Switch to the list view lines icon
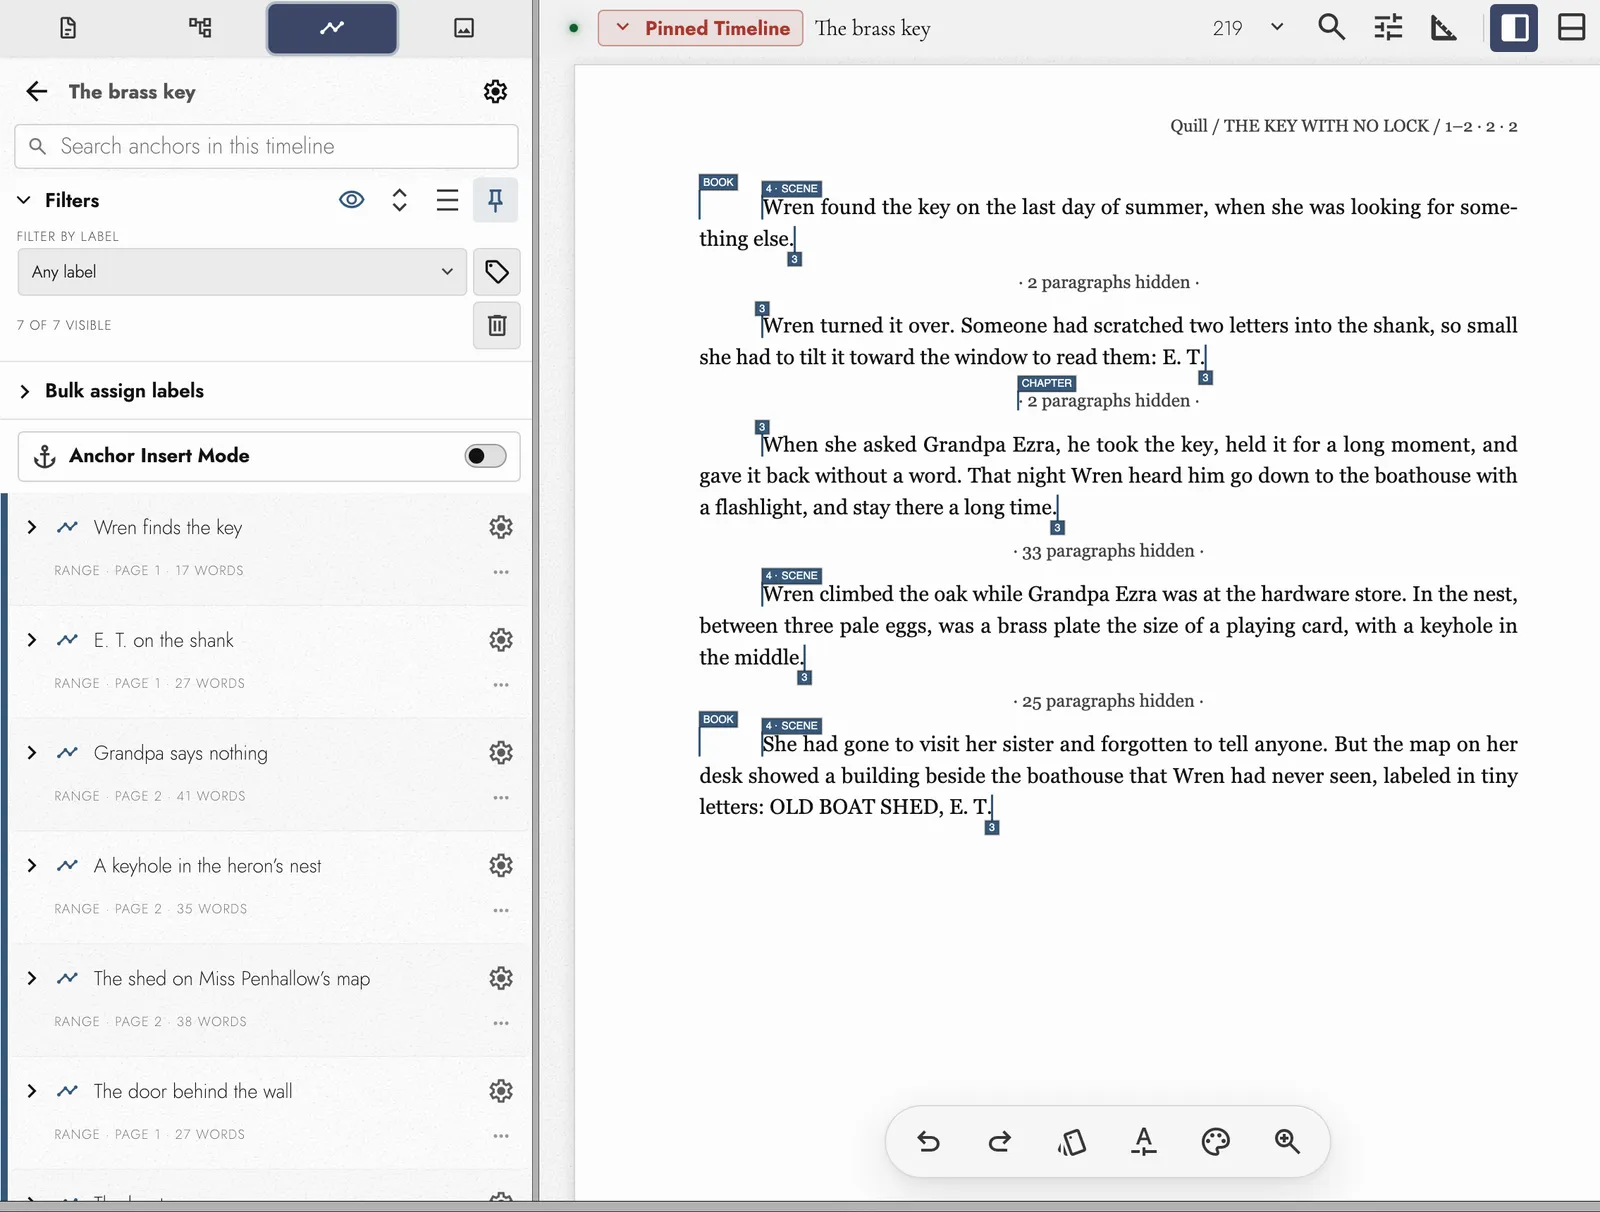 pos(447,200)
